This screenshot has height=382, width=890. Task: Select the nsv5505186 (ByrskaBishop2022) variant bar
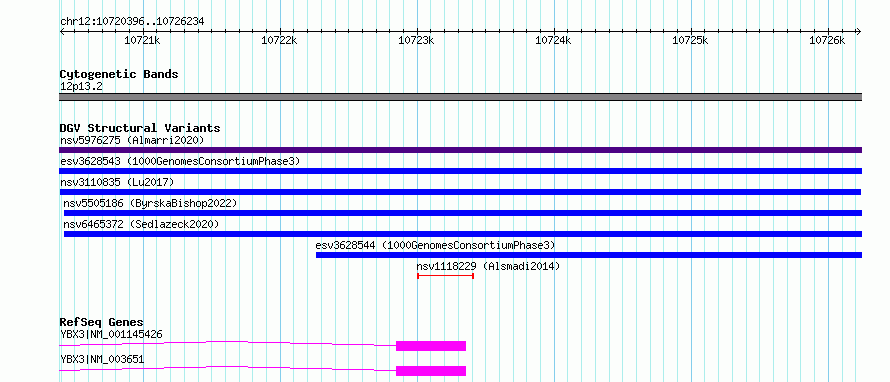[x=463, y=213]
